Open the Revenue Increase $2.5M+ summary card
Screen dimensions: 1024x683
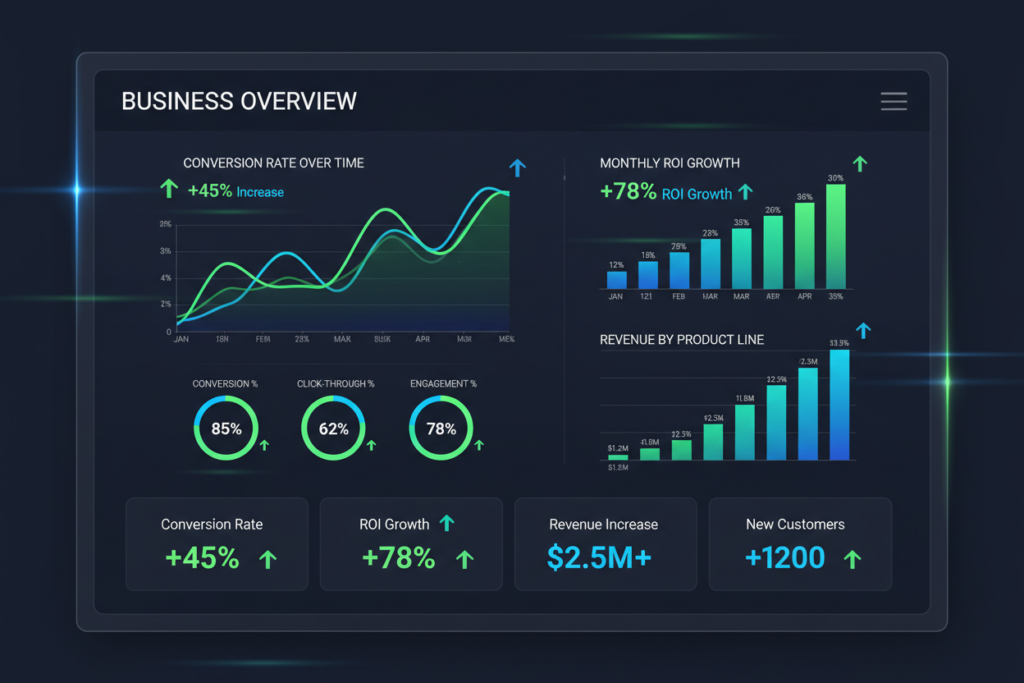(604, 543)
